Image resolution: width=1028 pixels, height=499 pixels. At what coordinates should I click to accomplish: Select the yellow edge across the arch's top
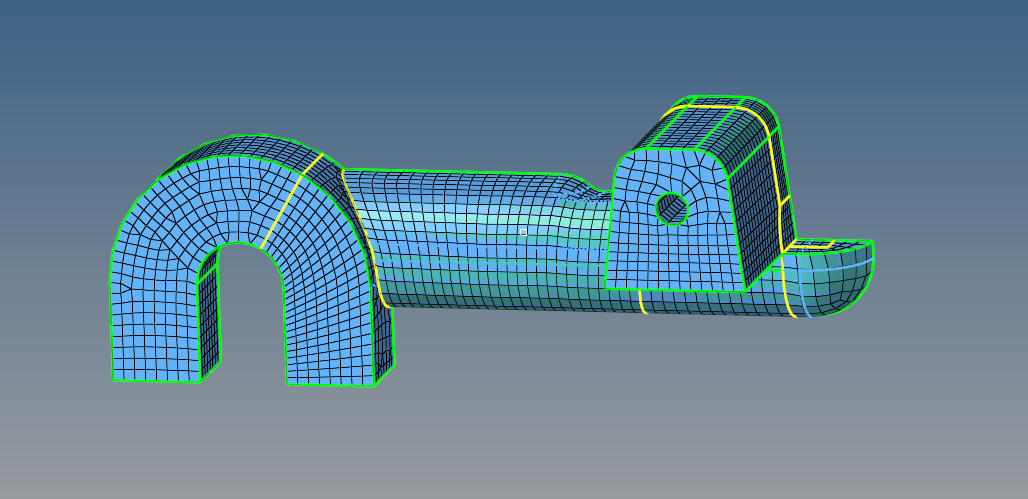pyautogui.click(x=292, y=201)
